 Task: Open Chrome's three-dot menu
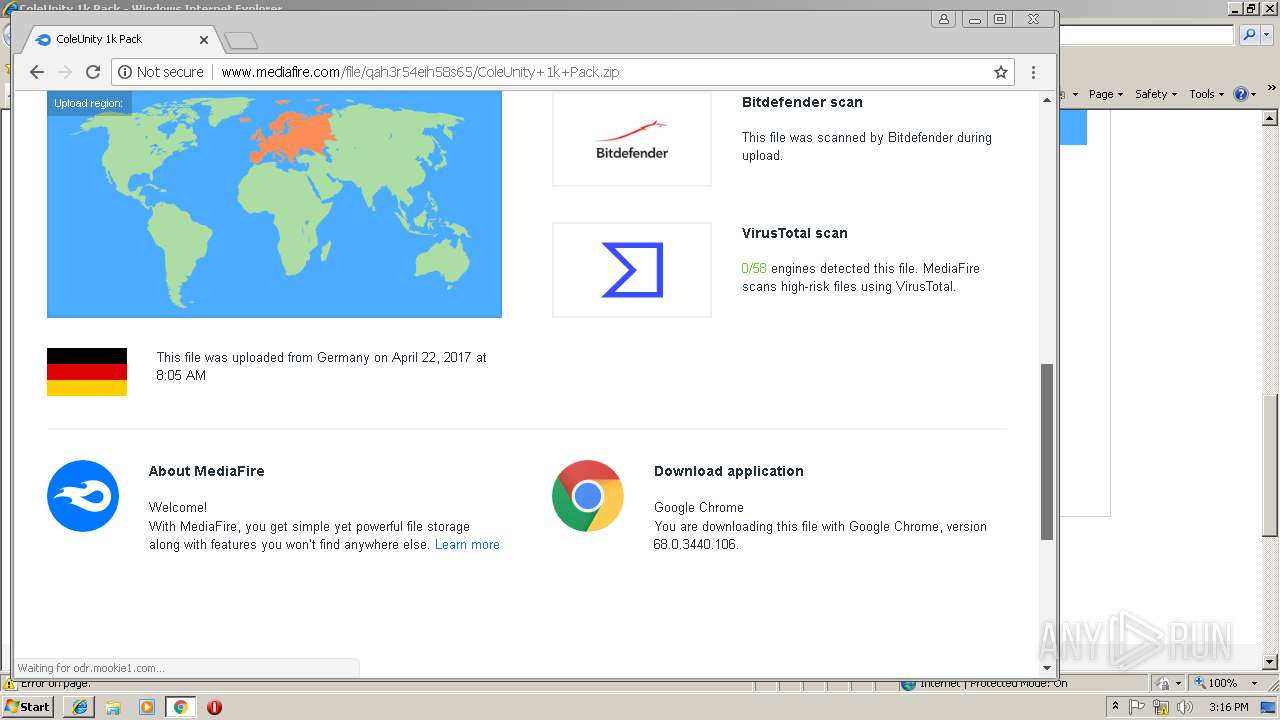1033,72
